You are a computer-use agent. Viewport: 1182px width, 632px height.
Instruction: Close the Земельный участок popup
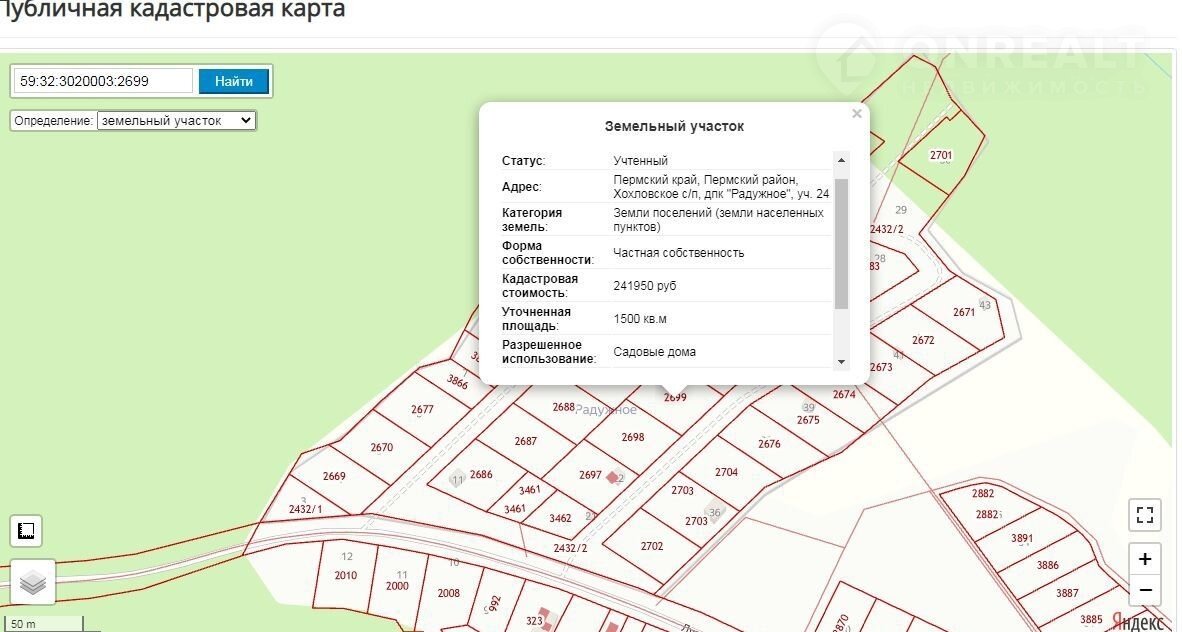point(856,114)
